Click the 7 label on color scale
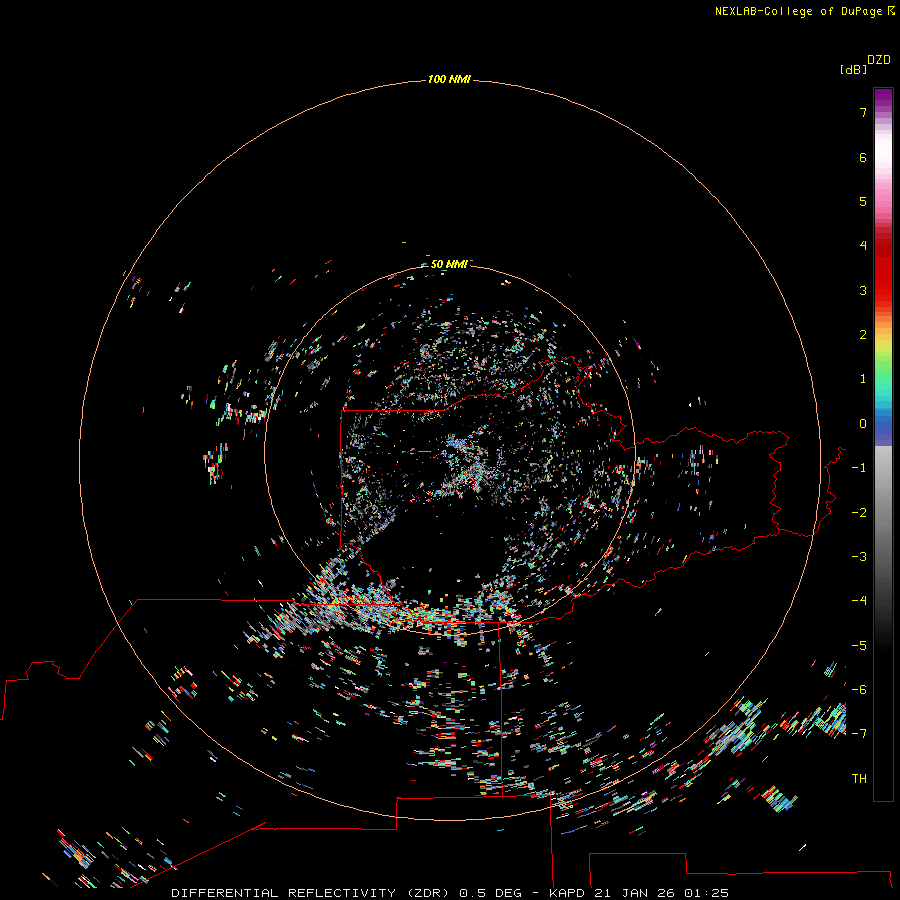This screenshot has height=900, width=900. tap(863, 112)
